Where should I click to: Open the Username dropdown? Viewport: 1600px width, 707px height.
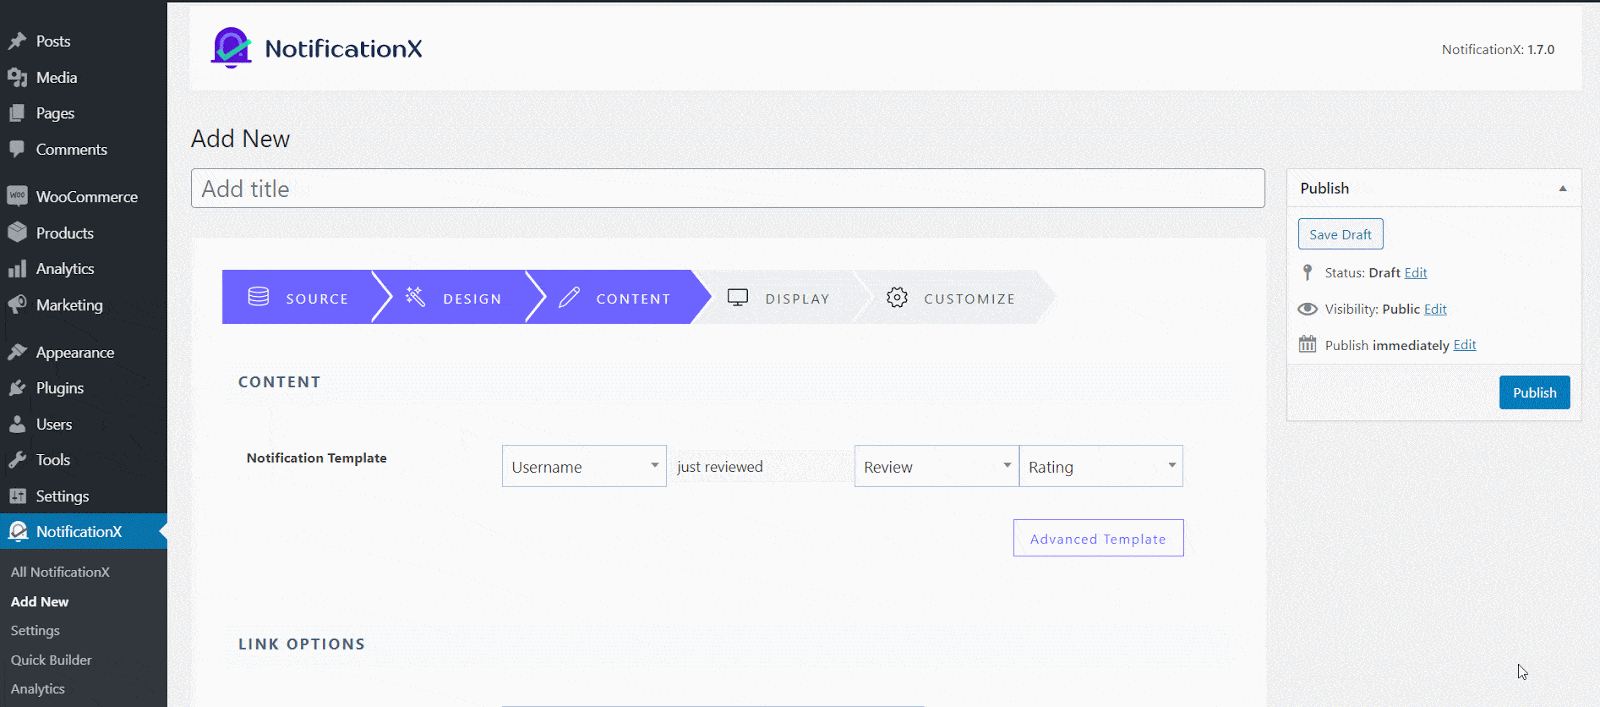[x=584, y=466]
